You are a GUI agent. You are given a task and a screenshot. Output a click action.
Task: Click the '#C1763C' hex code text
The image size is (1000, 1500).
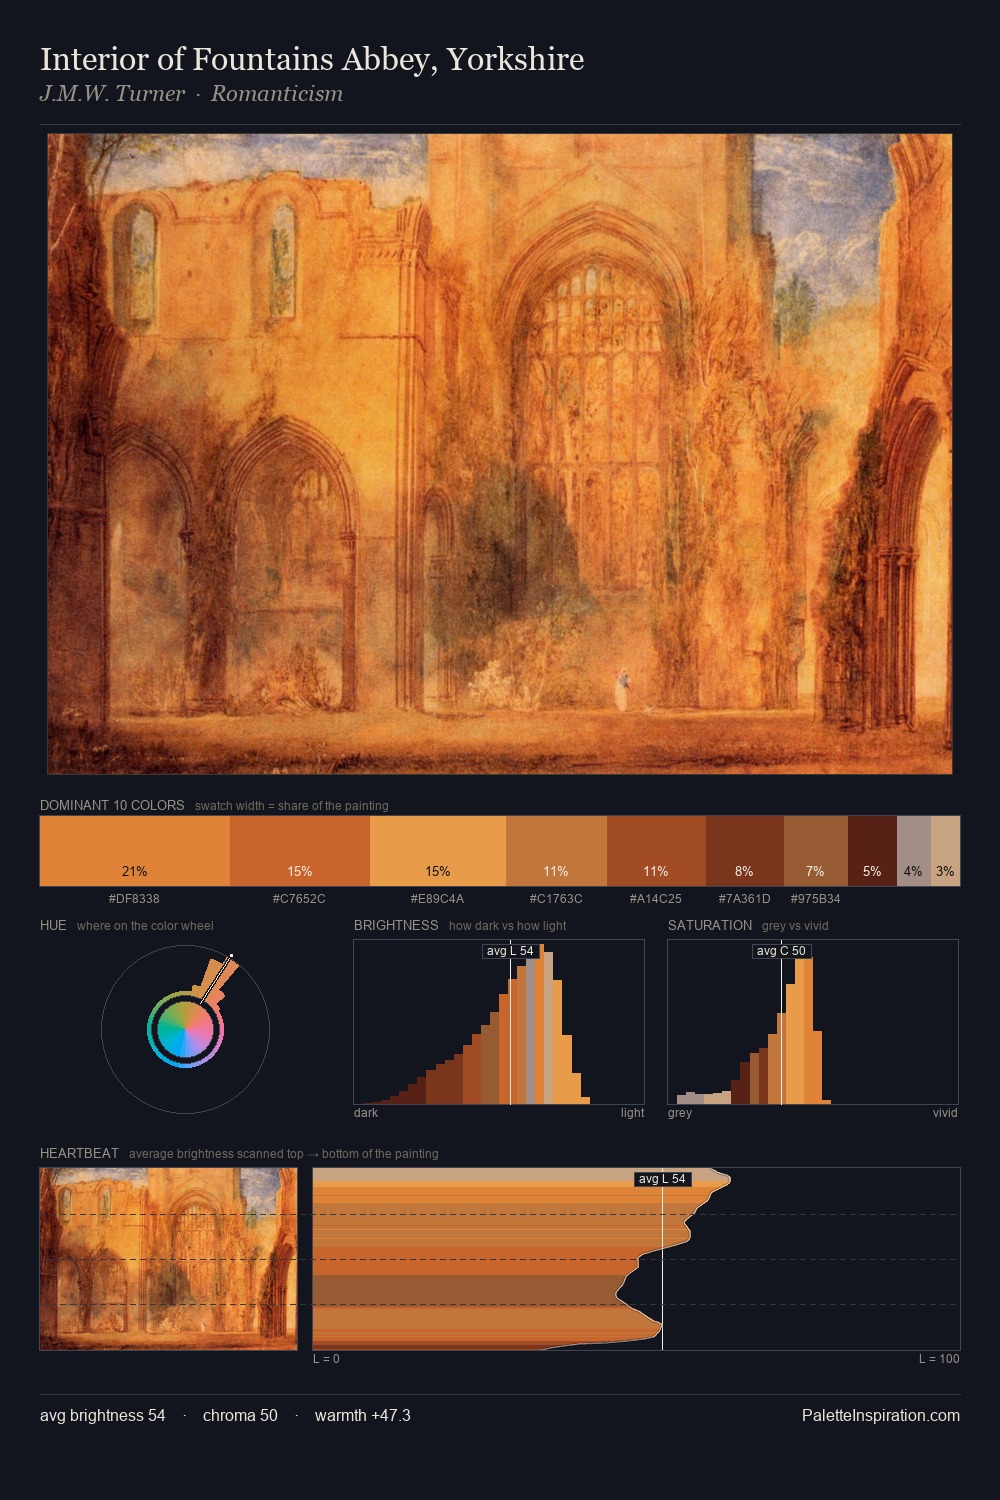556,899
